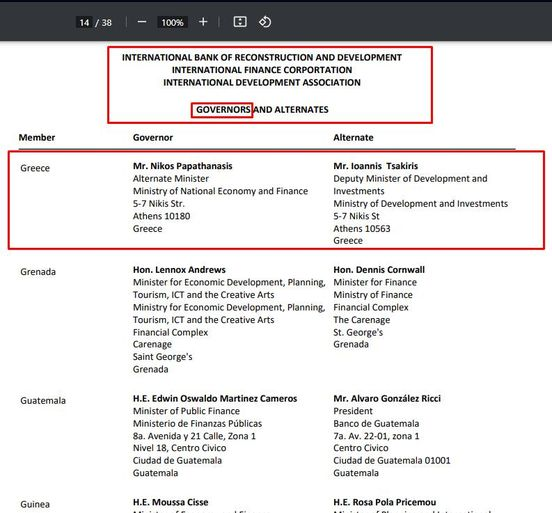Click the 'Alternate Minister' title text
The width and height of the screenshot is (552, 513).
pyautogui.click(x=171, y=179)
